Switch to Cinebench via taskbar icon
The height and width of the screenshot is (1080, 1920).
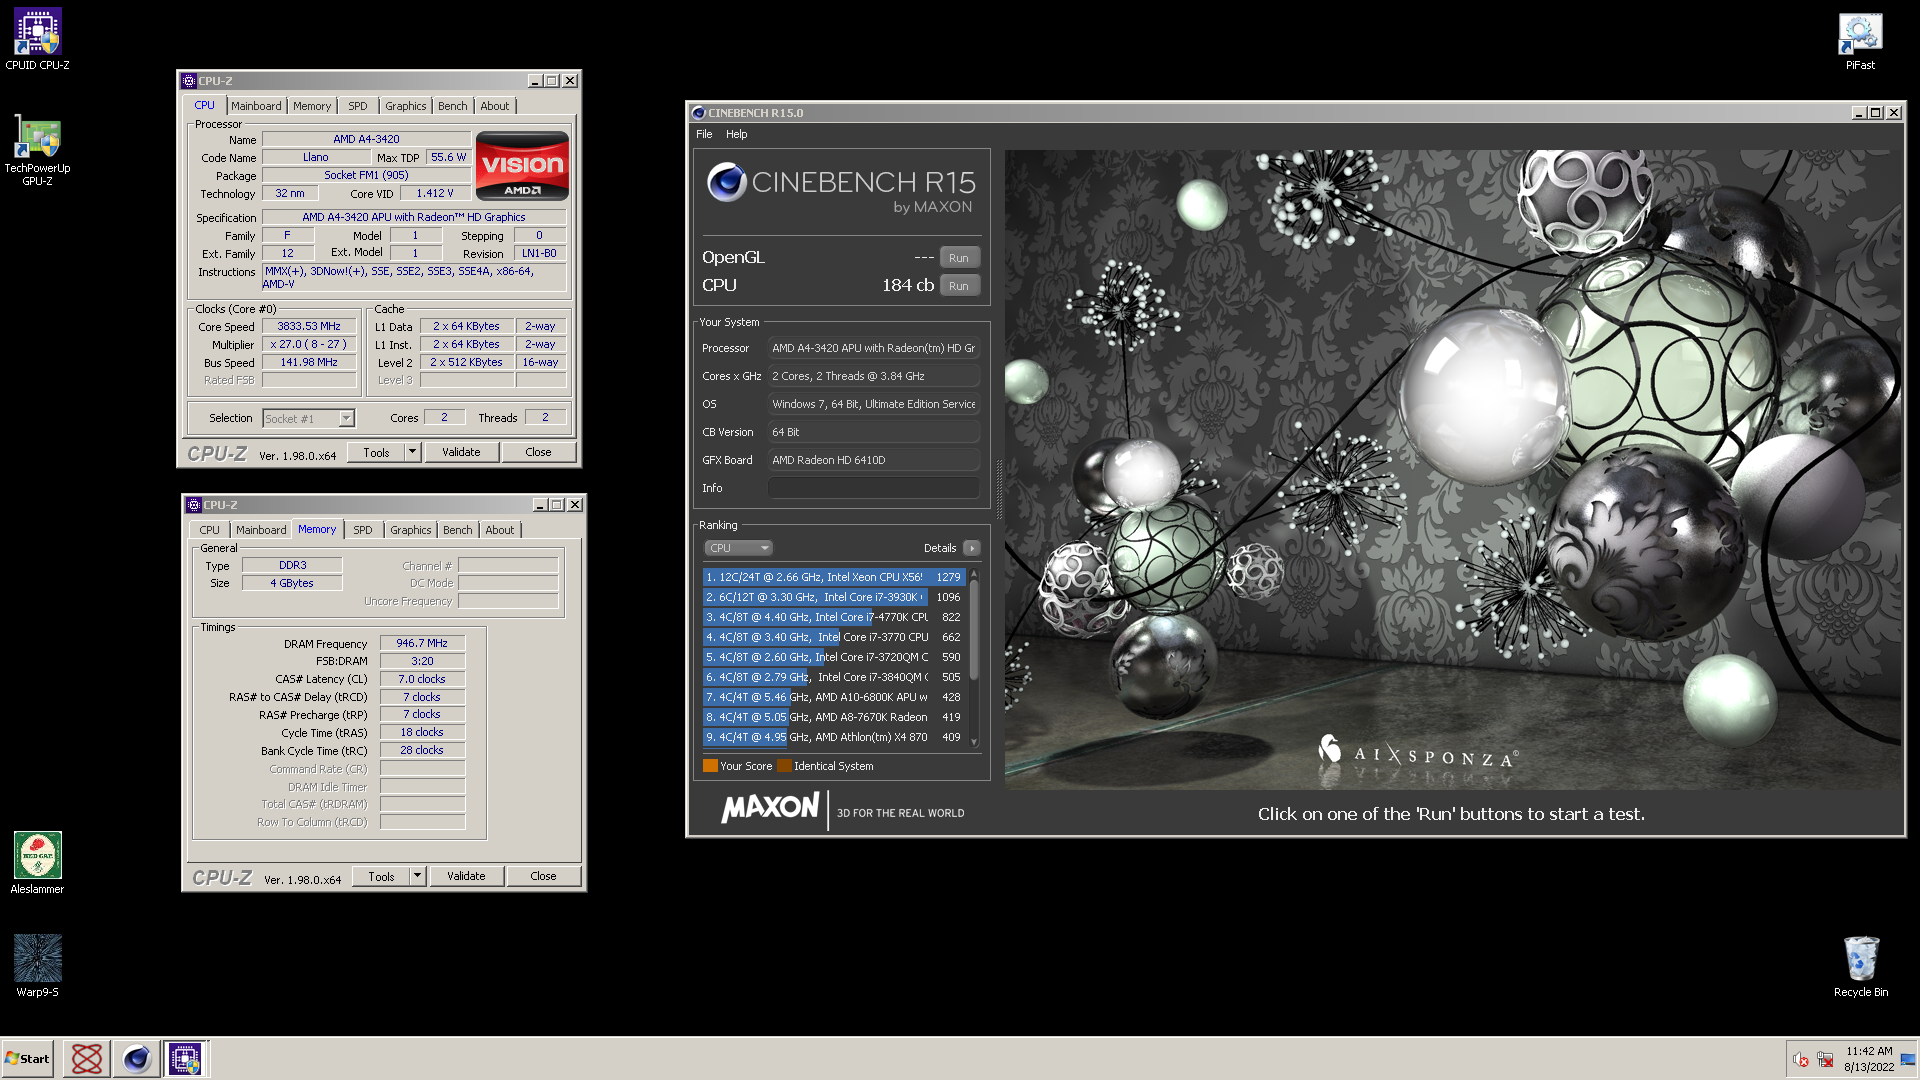136,1058
